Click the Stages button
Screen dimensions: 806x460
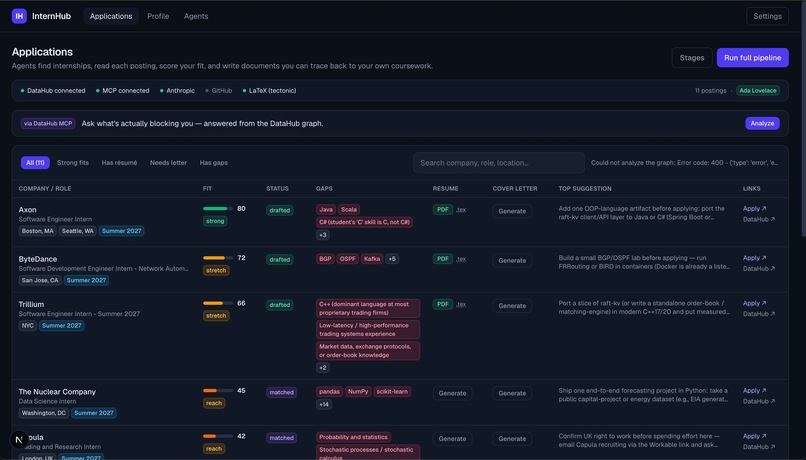tap(692, 58)
